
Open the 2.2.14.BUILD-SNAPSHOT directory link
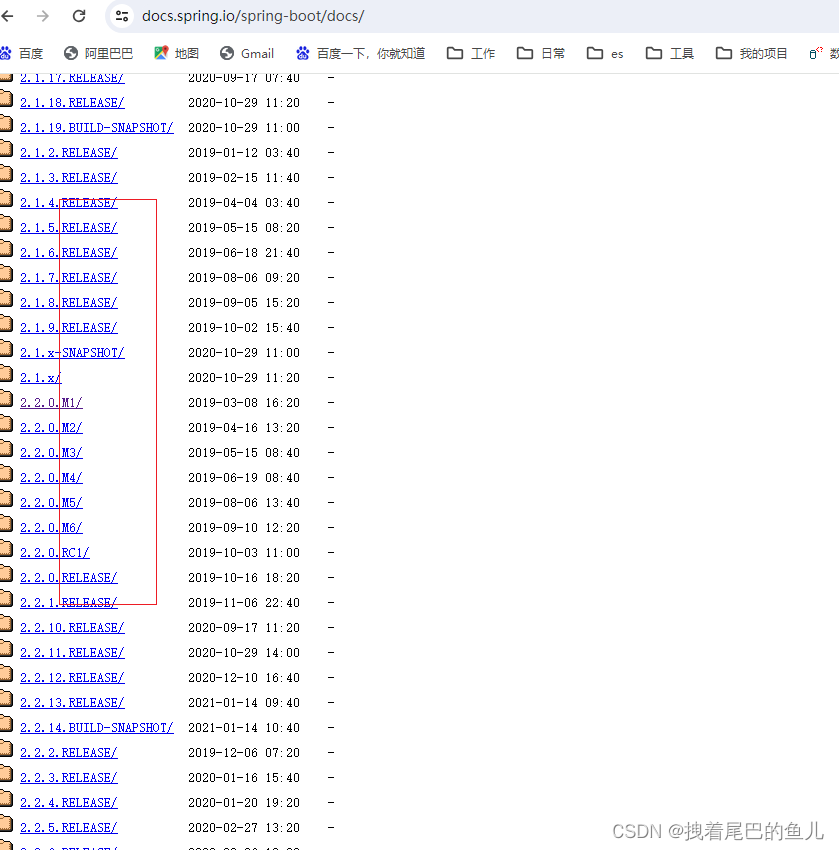click(x=96, y=727)
